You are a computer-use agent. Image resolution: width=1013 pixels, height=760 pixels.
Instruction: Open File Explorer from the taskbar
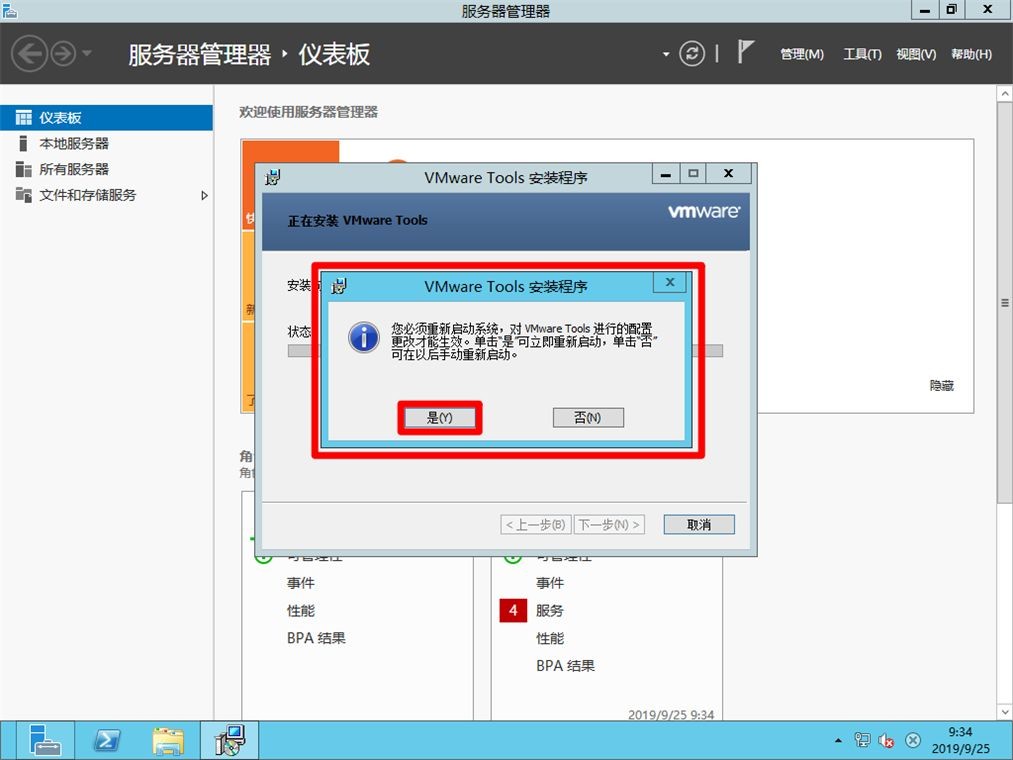pyautogui.click(x=168, y=741)
